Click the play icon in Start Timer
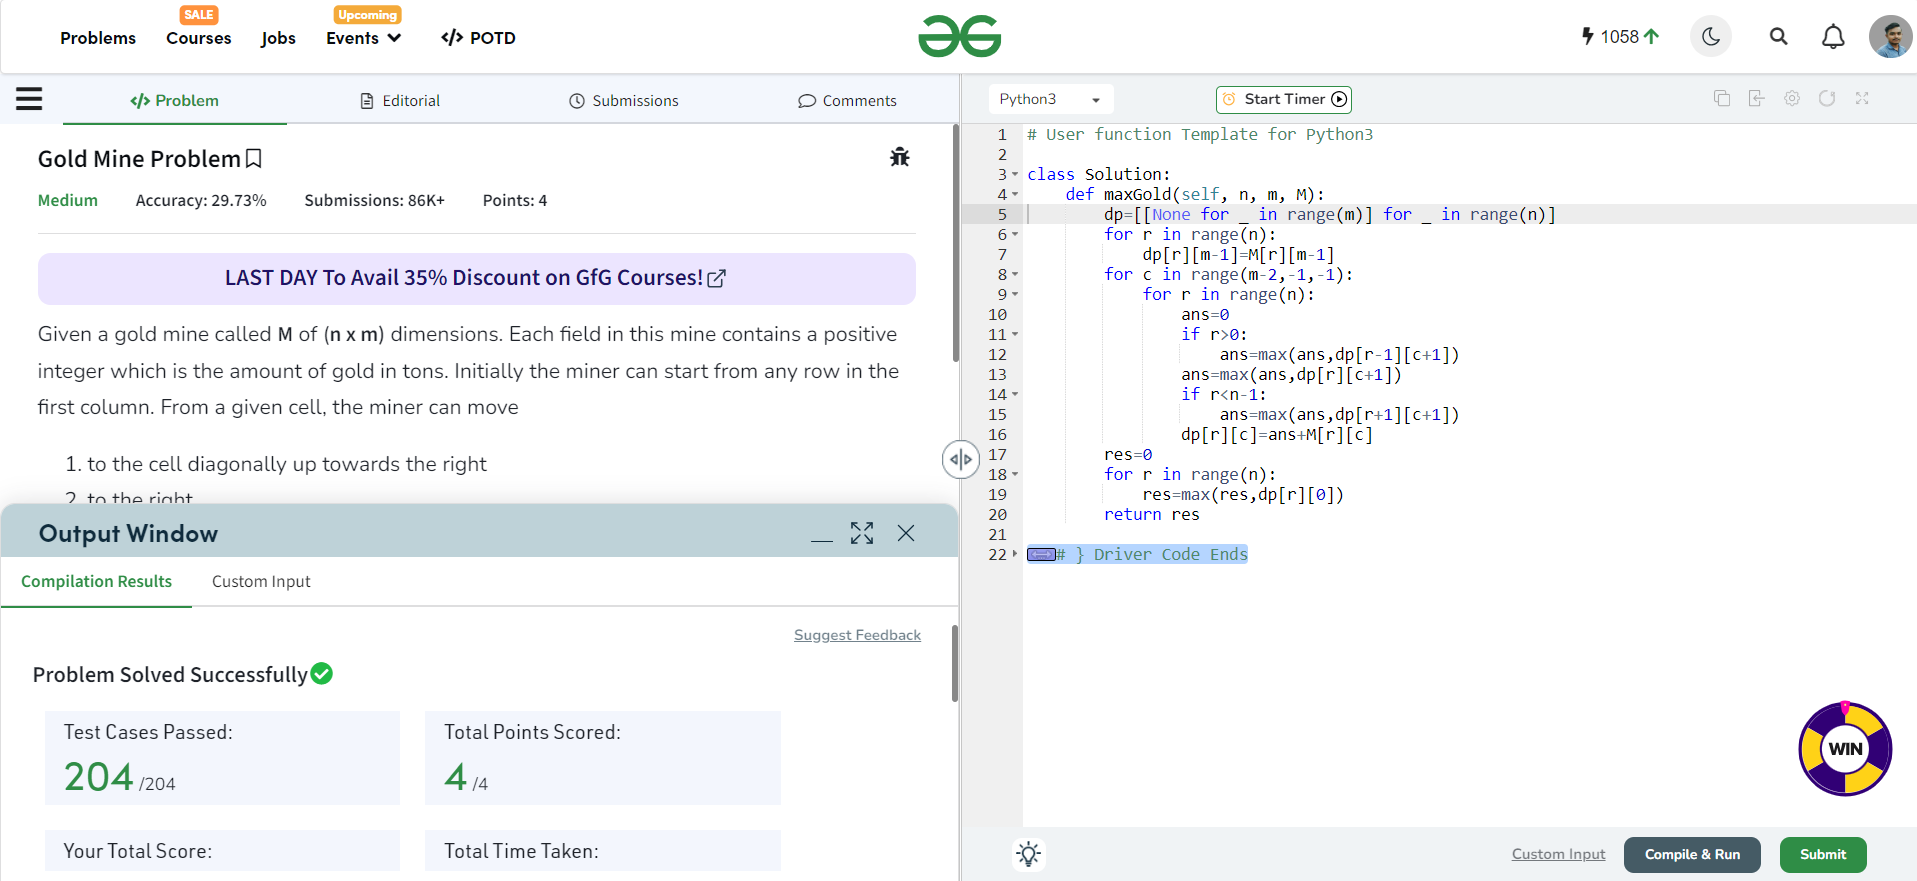Screen dimensions: 1917x881 1339,99
